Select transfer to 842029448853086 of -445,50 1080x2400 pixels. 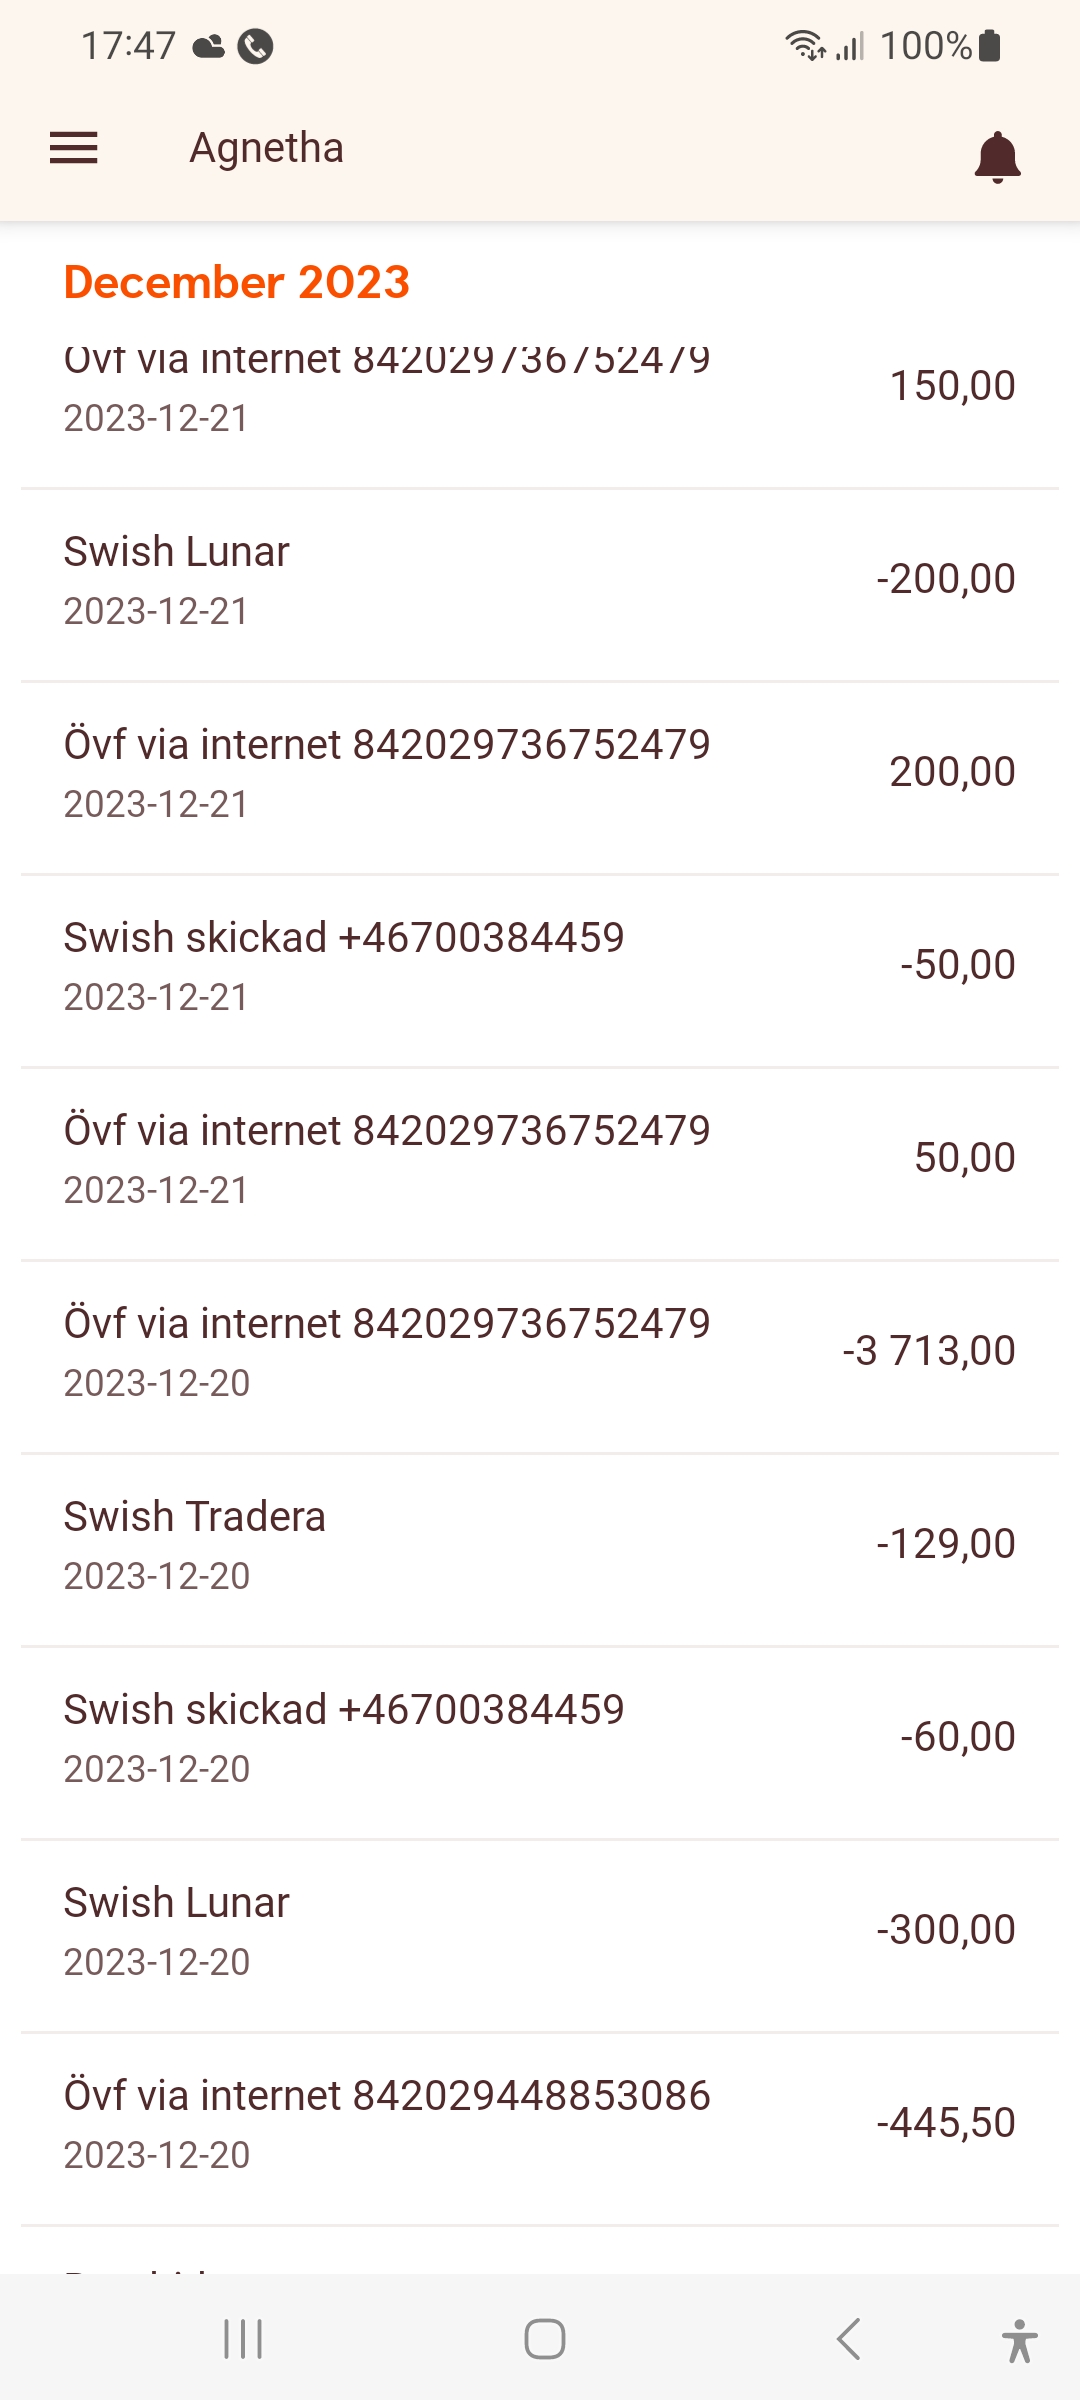(540, 2124)
